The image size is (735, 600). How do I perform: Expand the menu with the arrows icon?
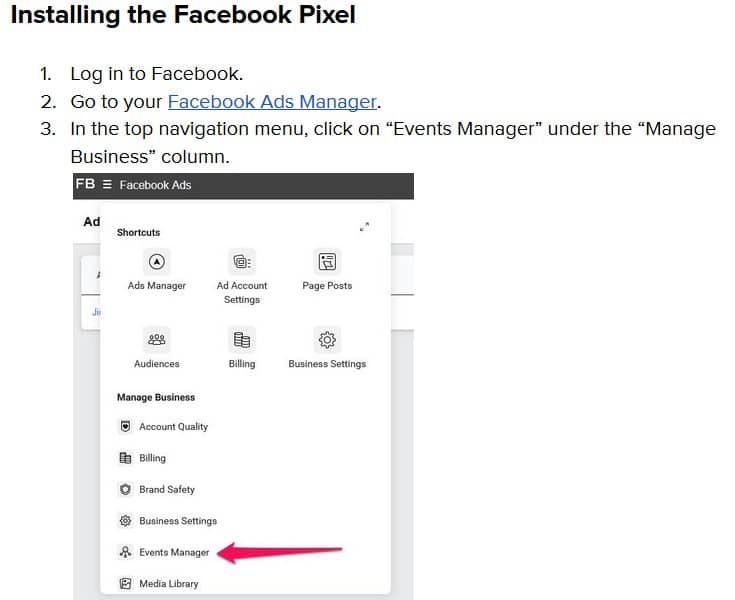(364, 227)
